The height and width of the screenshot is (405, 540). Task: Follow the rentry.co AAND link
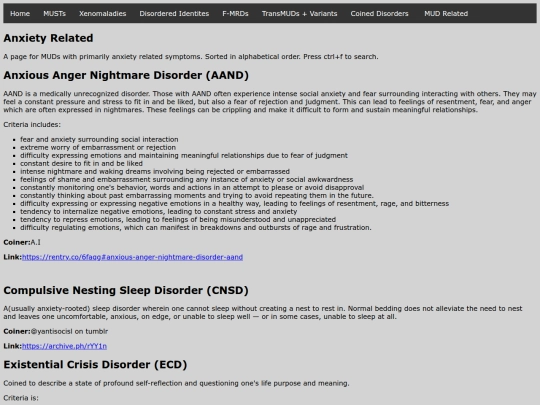tap(133, 257)
